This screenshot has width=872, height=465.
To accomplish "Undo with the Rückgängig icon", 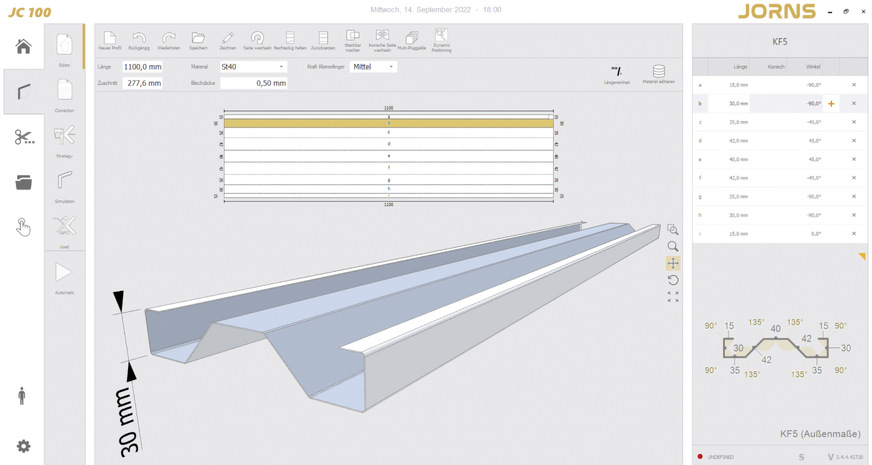I will [x=139, y=38].
